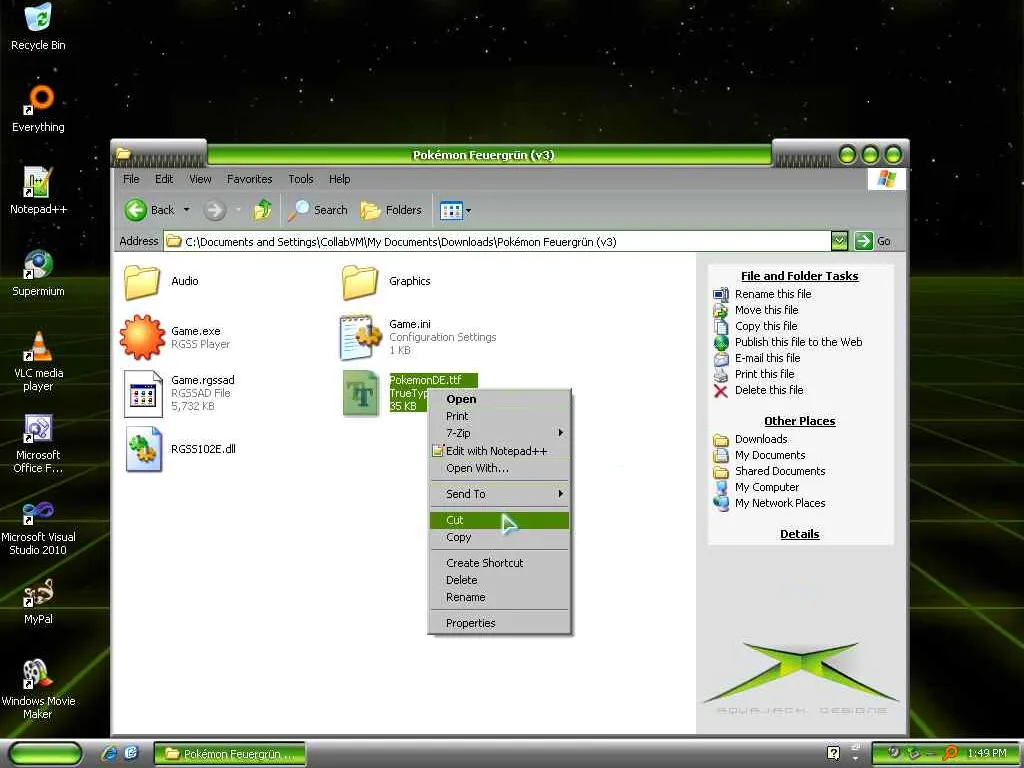
Task: Launch Microsoft Visual Studio 2010 shortcut
Action: click(x=38, y=526)
